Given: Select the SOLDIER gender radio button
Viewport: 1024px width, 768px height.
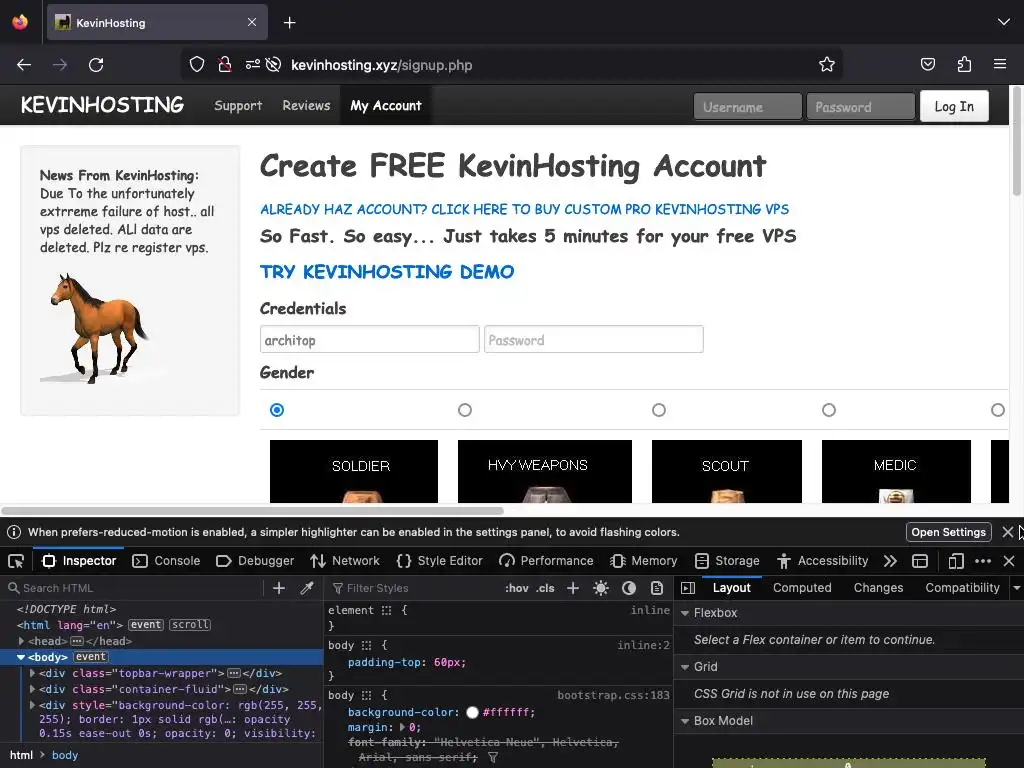Looking at the screenshot, I should [277, 409].
